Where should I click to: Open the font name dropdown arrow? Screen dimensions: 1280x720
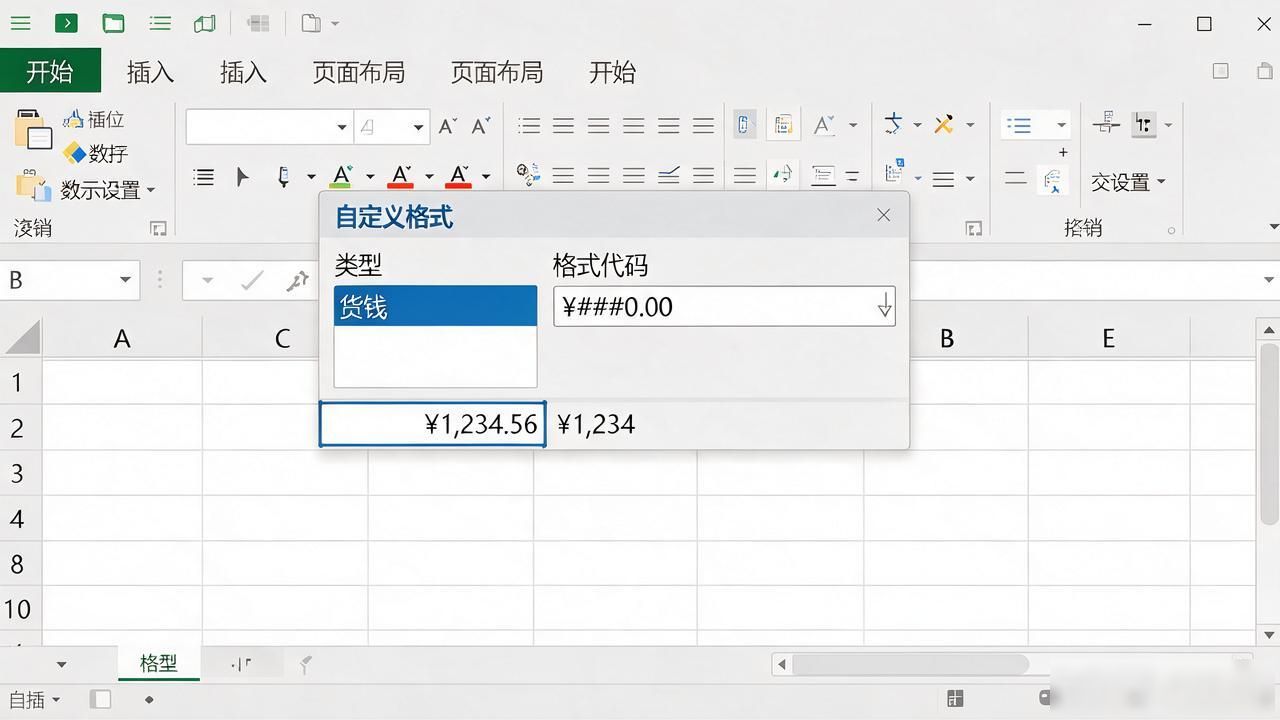pos(341,127)
